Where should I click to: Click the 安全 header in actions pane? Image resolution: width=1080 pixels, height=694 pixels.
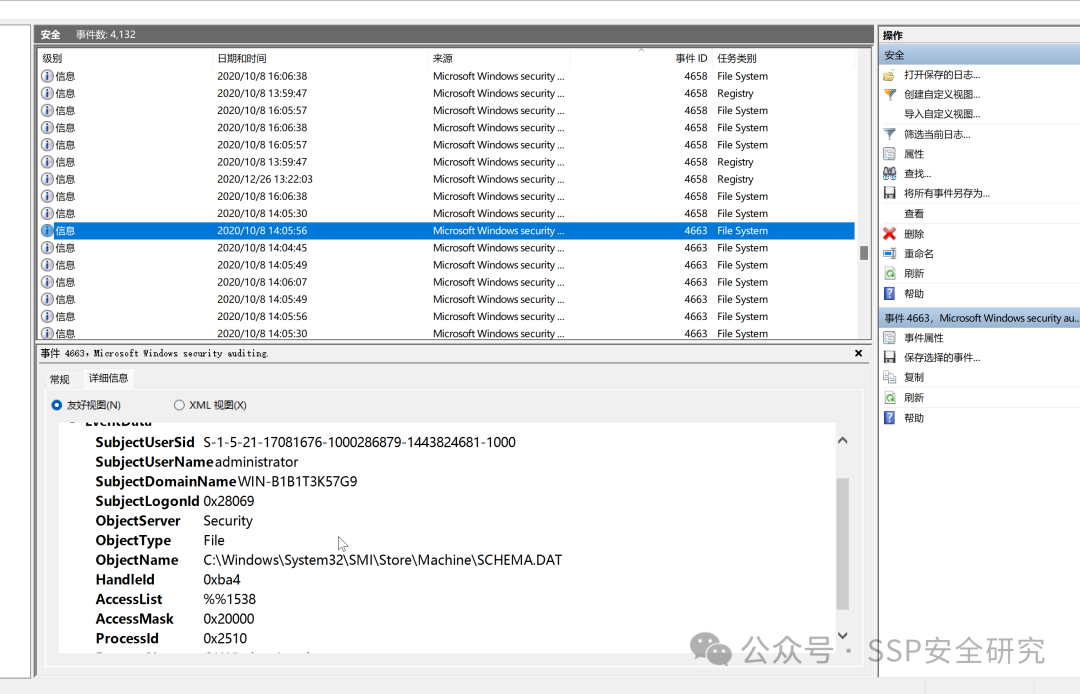pos(979,55)
